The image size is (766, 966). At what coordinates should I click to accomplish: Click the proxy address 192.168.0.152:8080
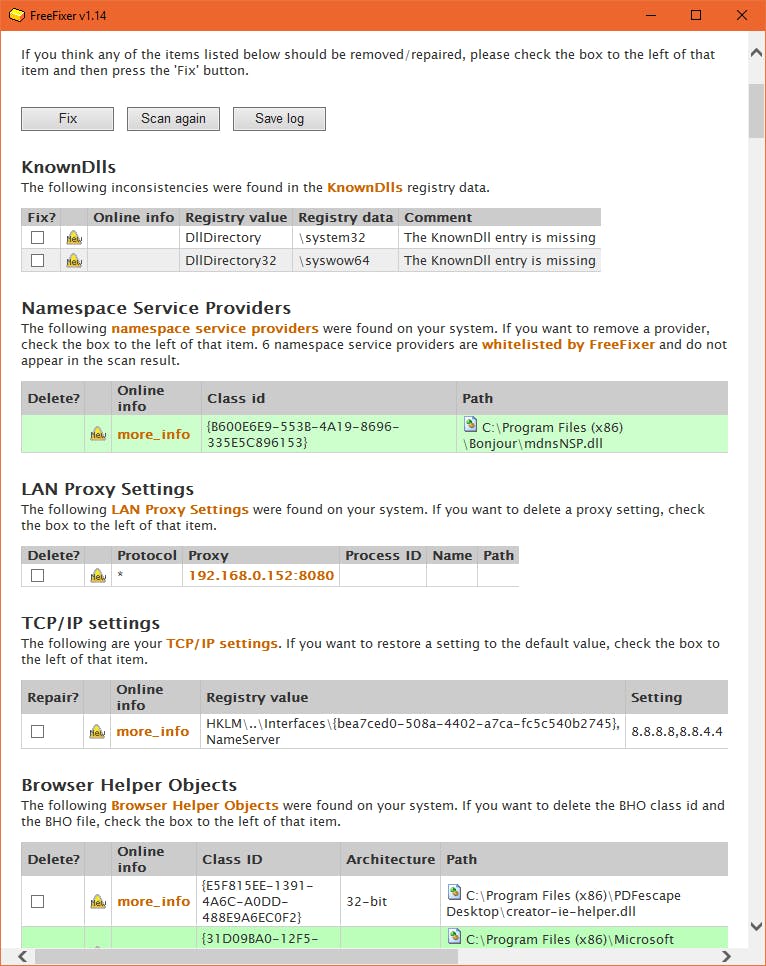(x=261, y=575)
